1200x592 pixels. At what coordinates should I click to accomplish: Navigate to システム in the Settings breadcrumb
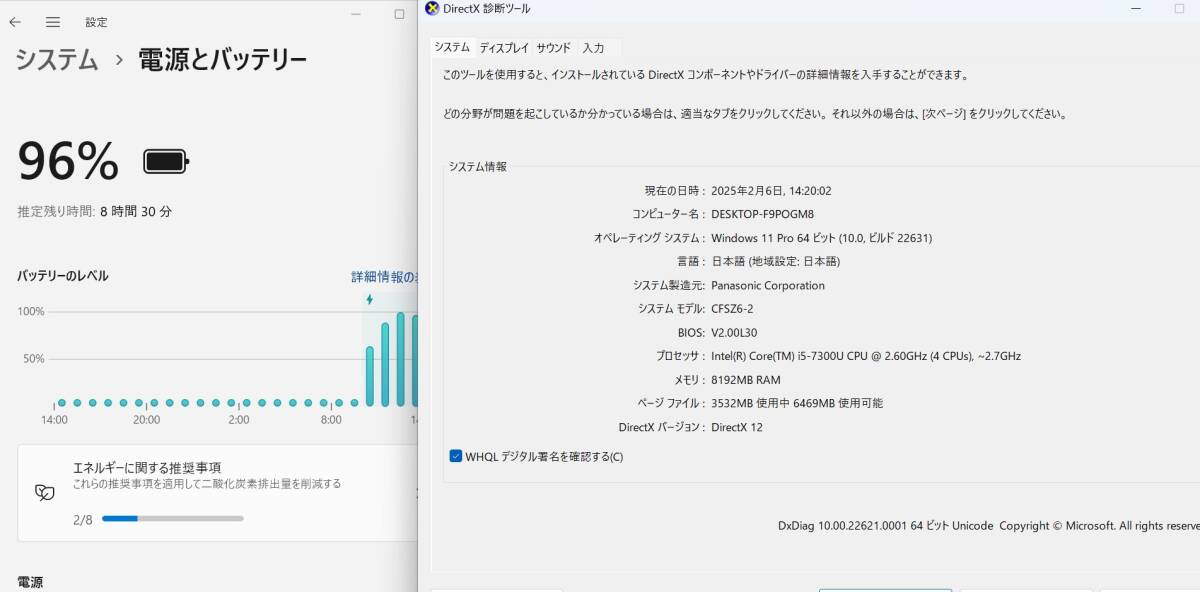click(57, 60)
